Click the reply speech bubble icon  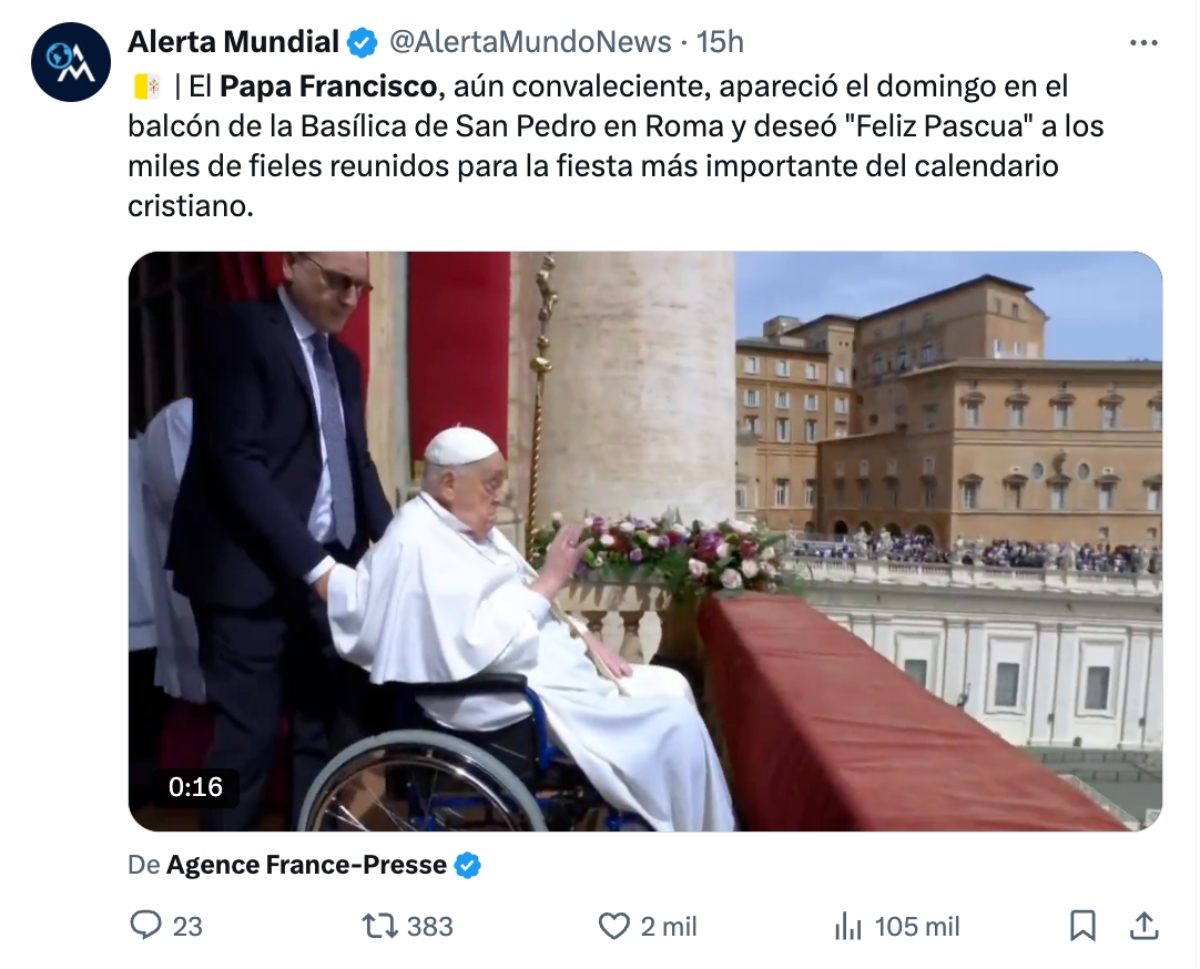[146, 925]
